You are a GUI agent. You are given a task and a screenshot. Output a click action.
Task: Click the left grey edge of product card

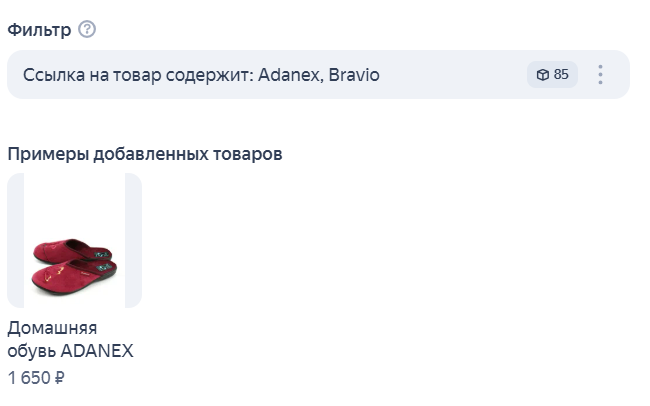(15, 240)
